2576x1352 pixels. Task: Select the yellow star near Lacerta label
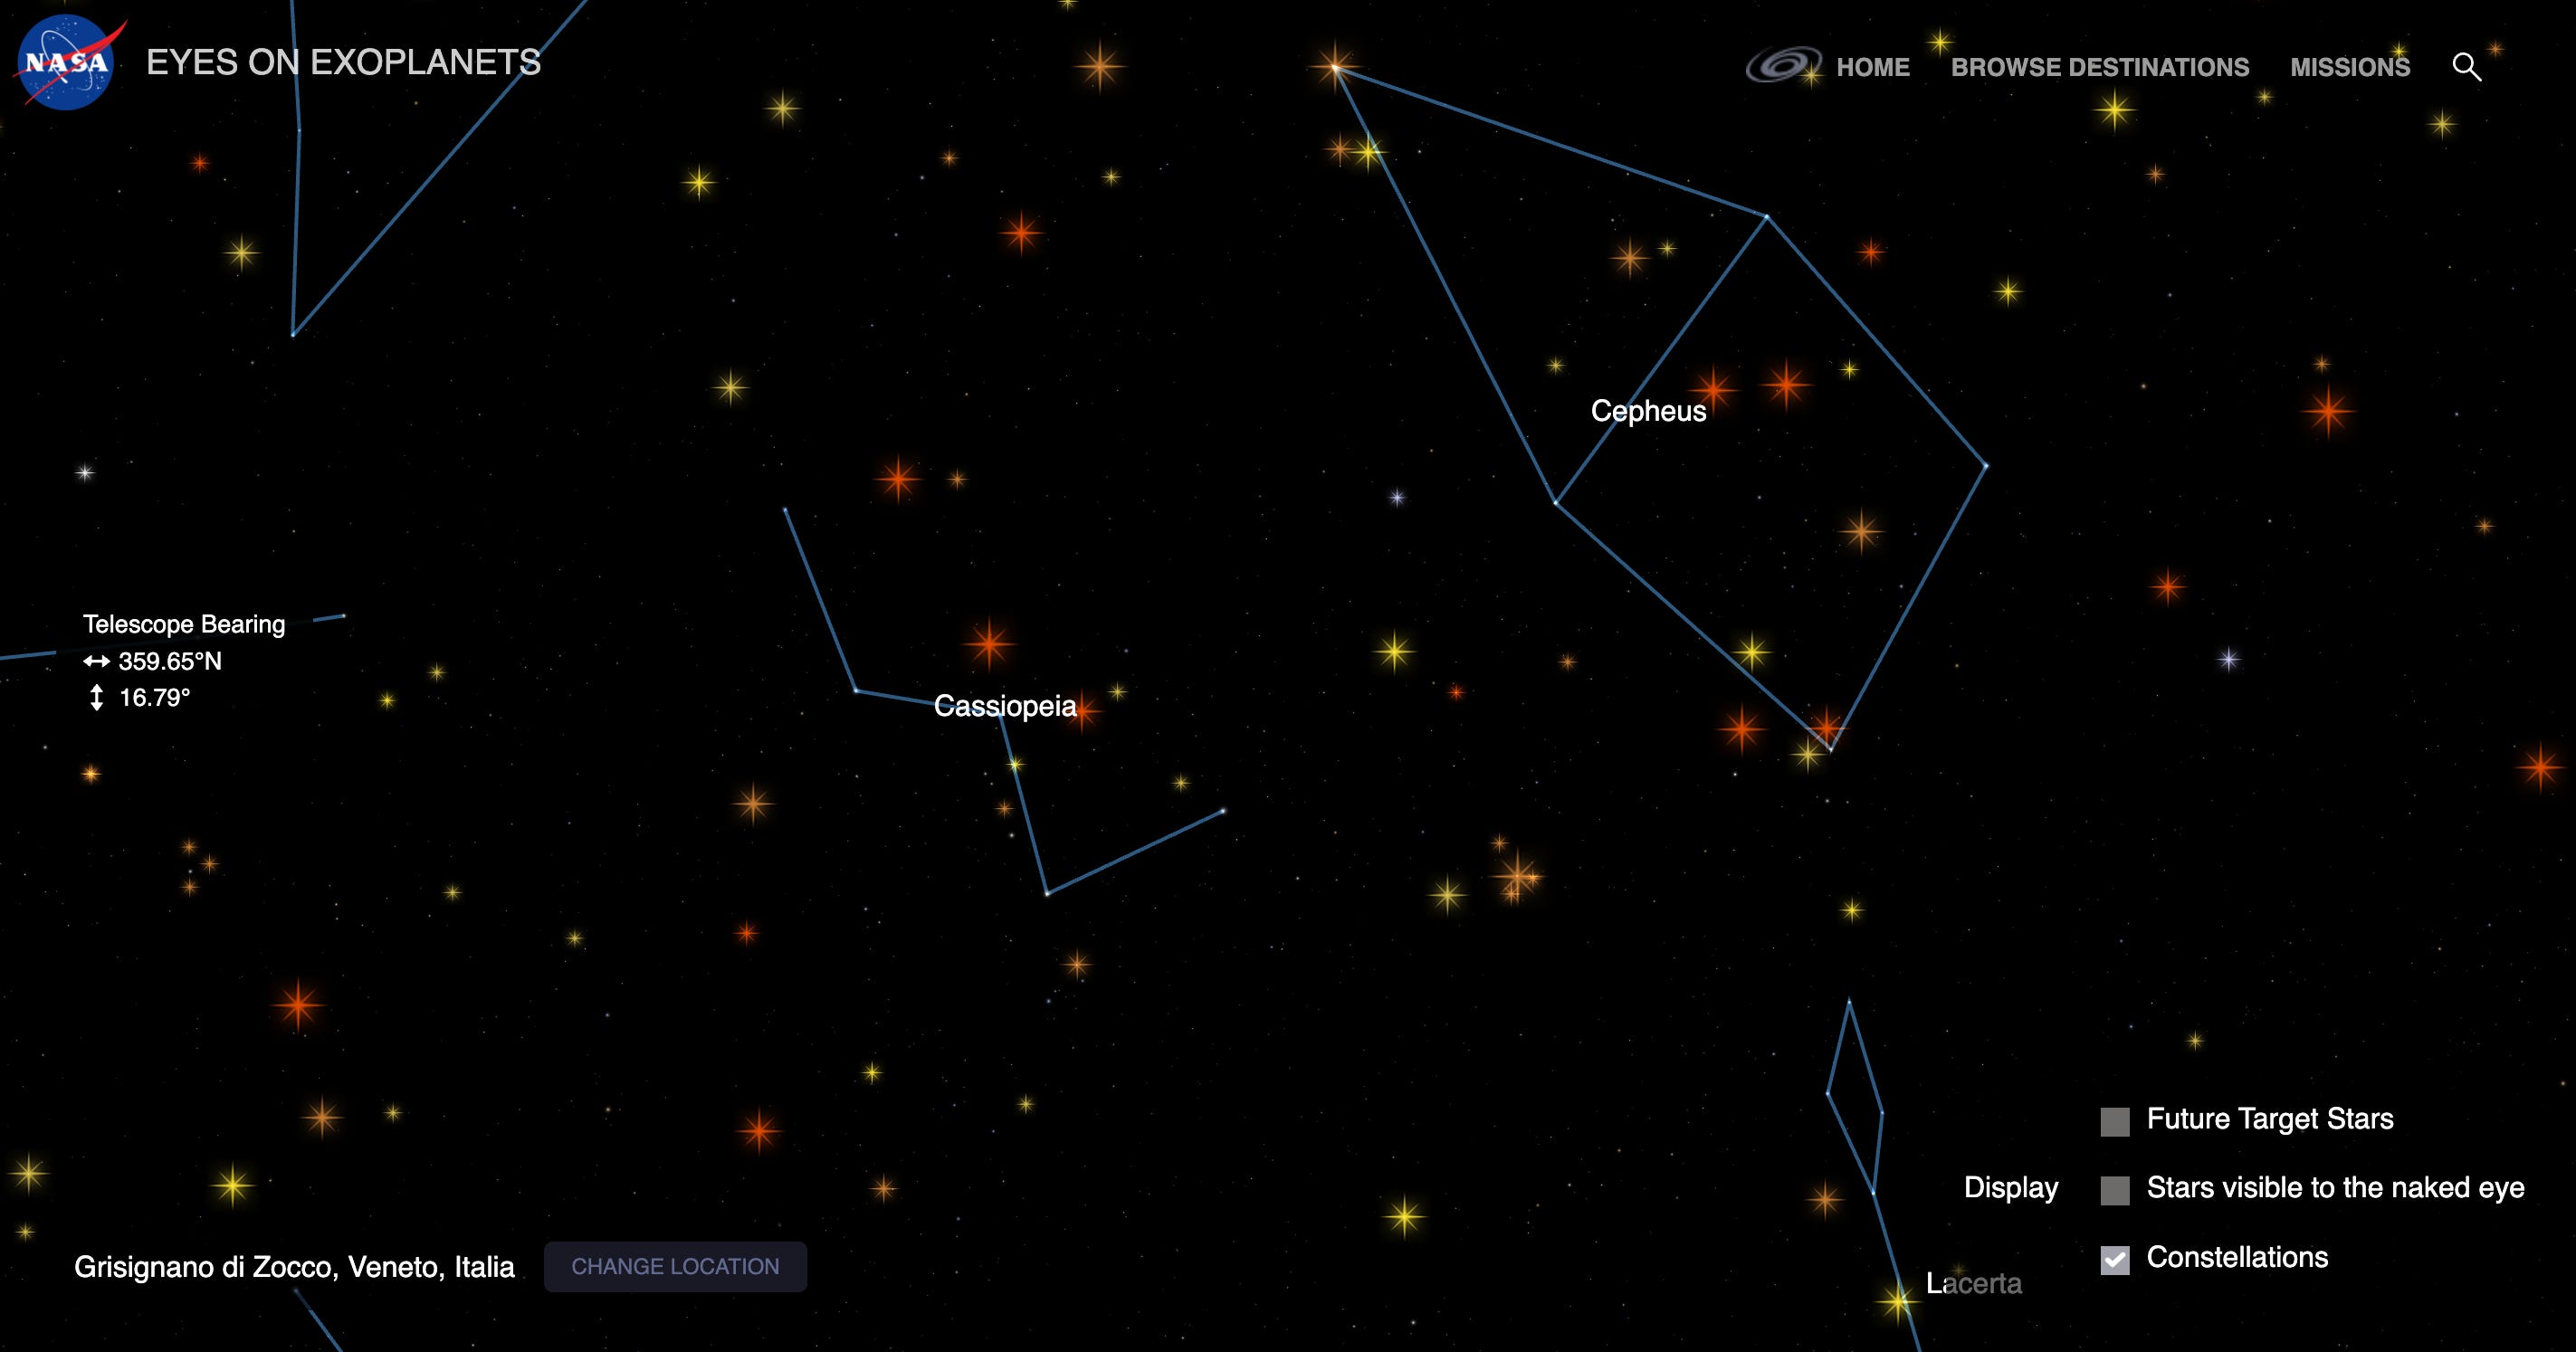point(1896,1301)
